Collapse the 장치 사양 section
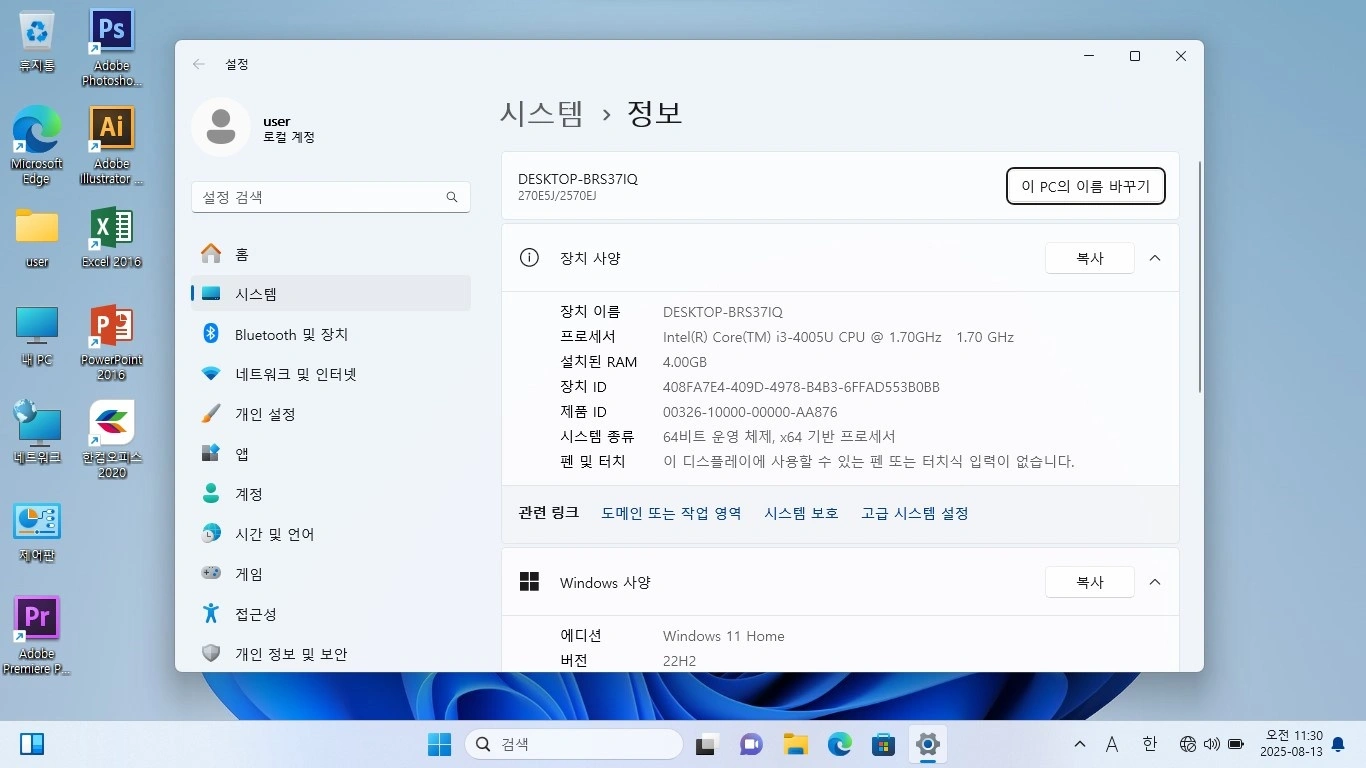This screenshot has width=1366, height=768. (x=1155, y=258)
